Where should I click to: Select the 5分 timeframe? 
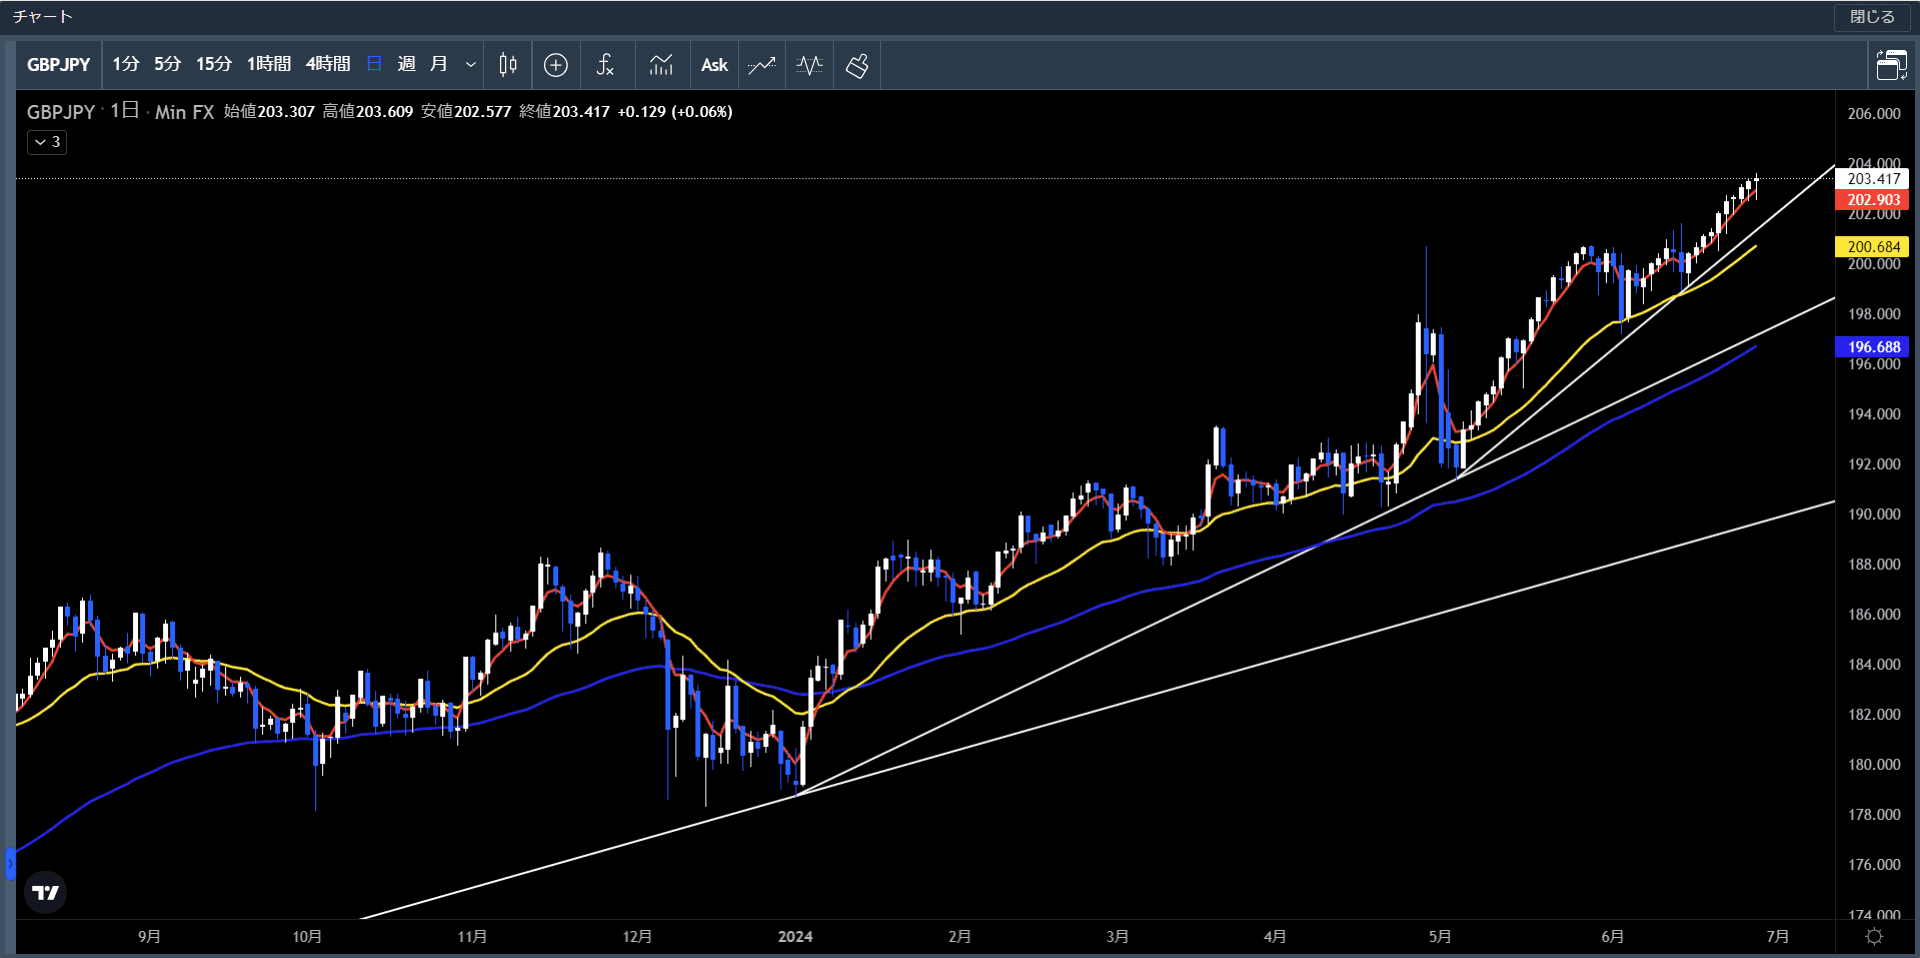point(167,64)
